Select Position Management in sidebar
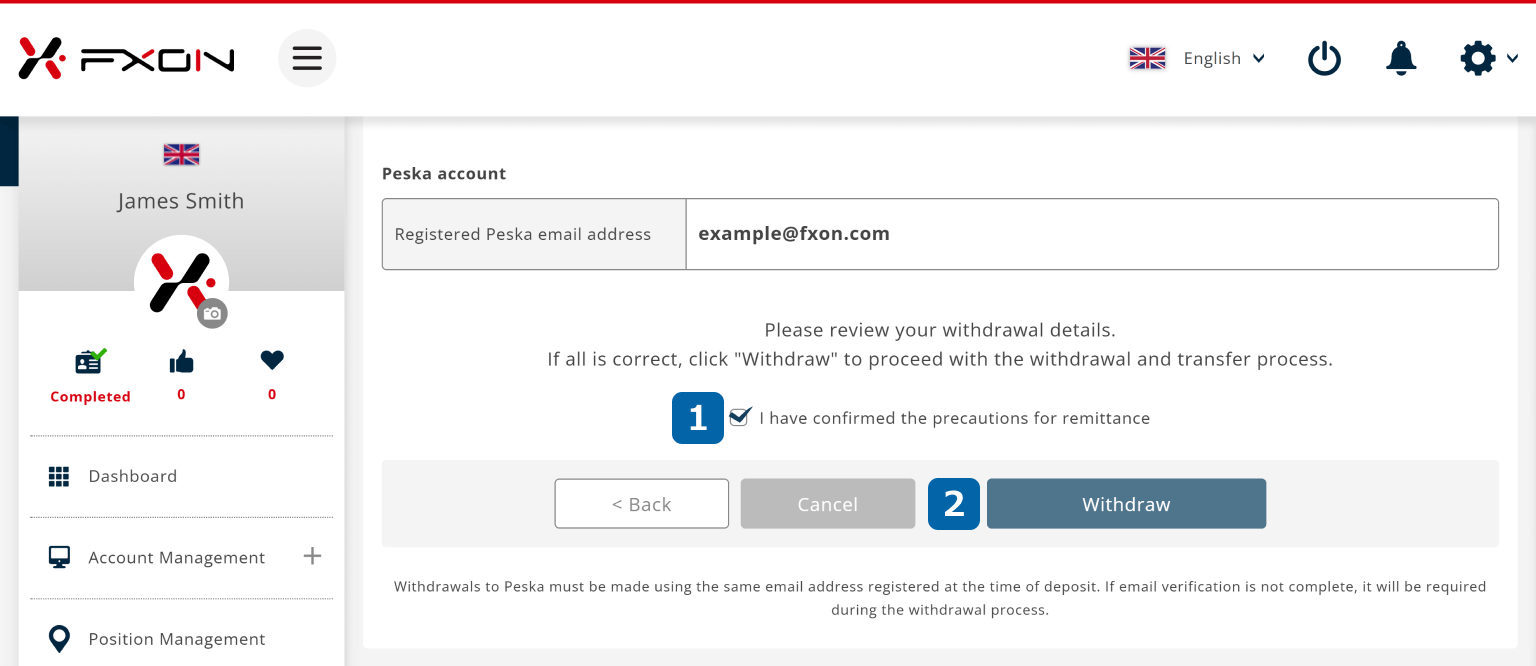Image resolution: width=1536 pixels, height=666 pixels. pos(176,639)
